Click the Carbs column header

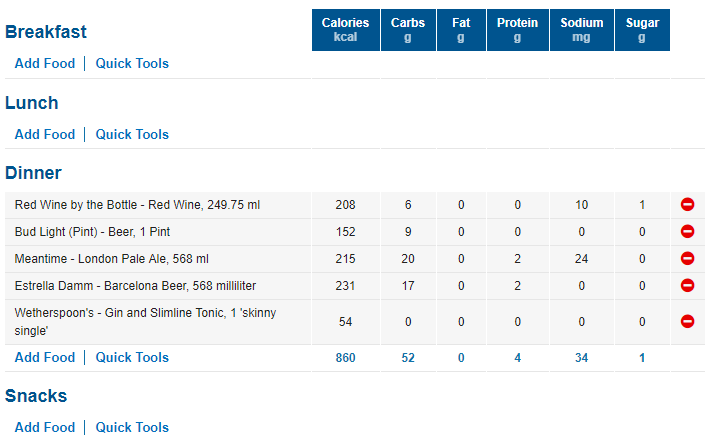point(408,30)
